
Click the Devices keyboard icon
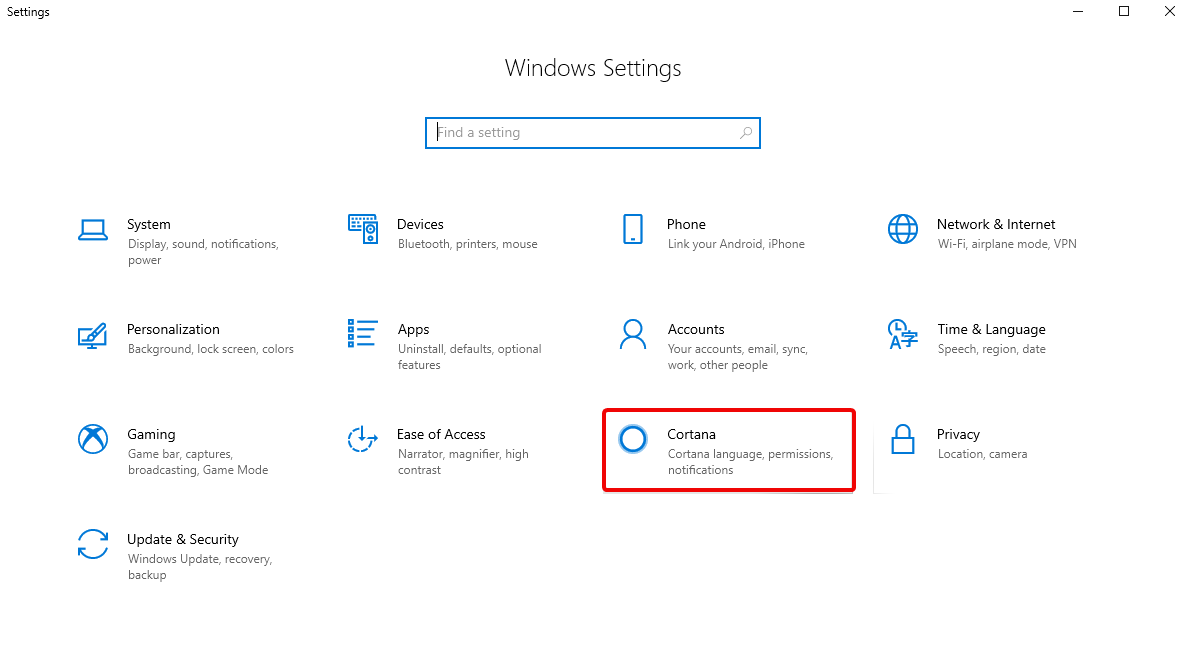(362, 229)
